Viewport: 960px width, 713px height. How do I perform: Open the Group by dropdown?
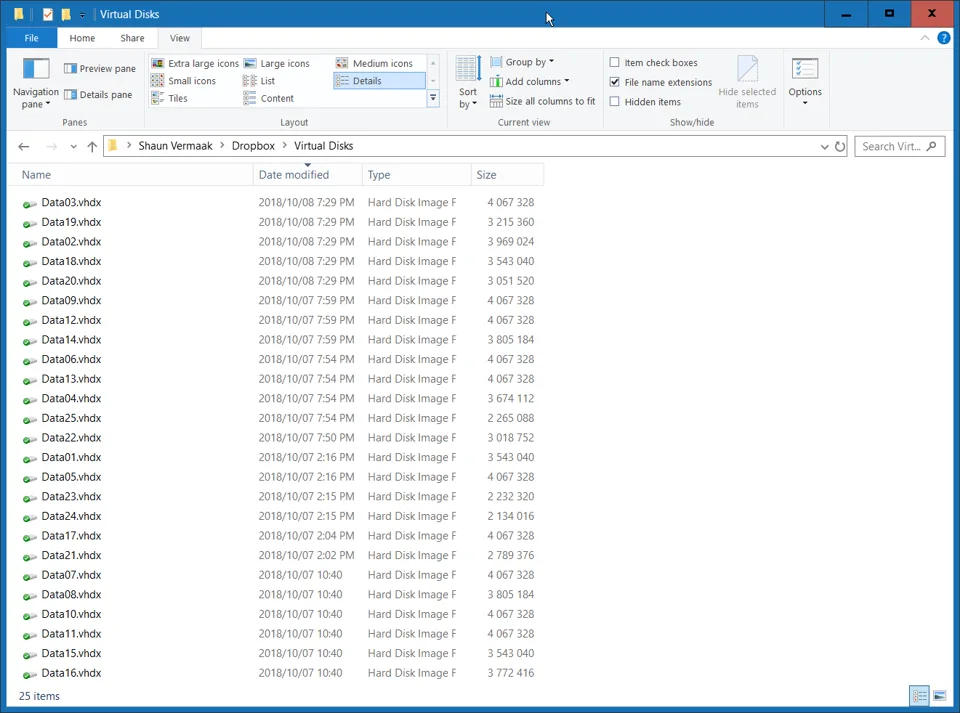pos(522,62)
